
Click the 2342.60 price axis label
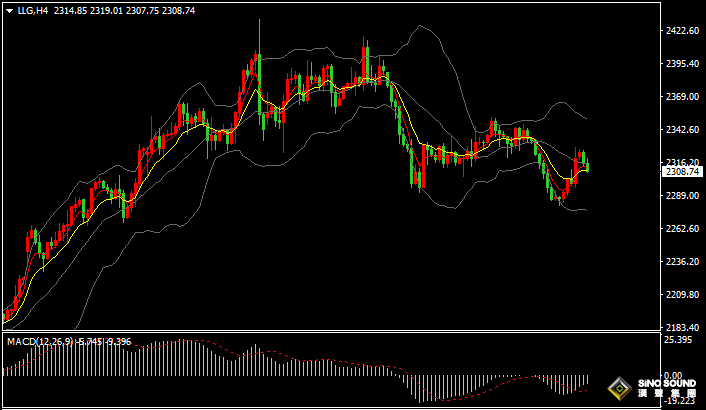pos(681,130)
